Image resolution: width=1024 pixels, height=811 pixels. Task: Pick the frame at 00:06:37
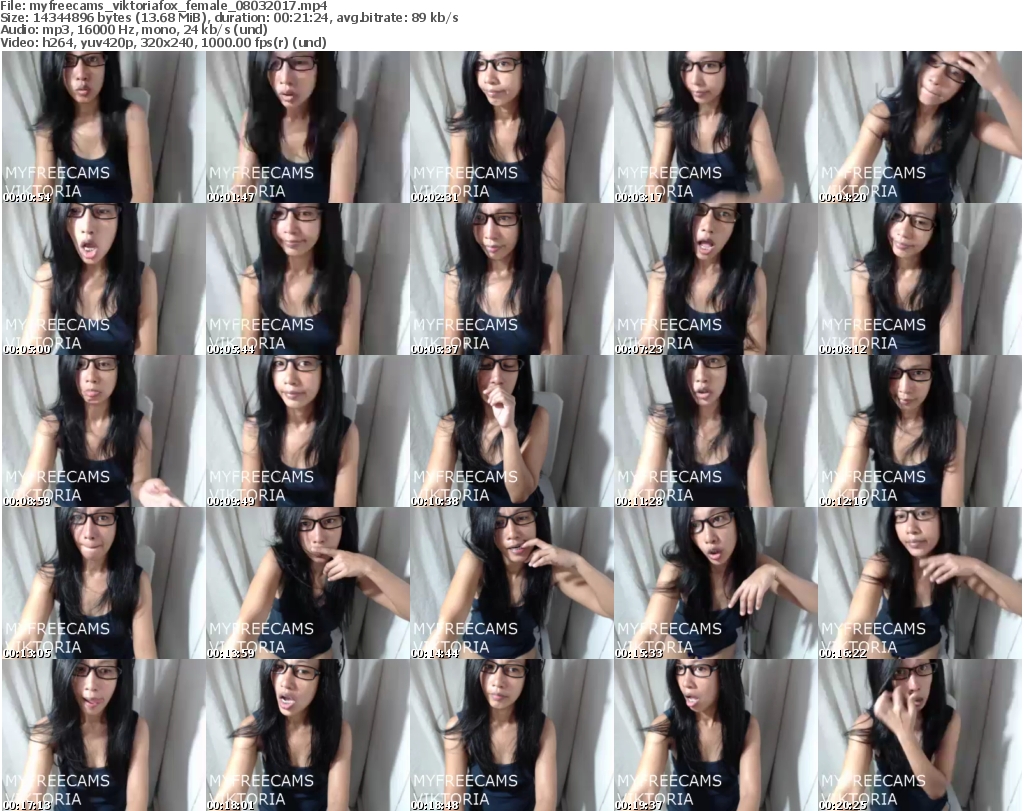coord(511,279)
